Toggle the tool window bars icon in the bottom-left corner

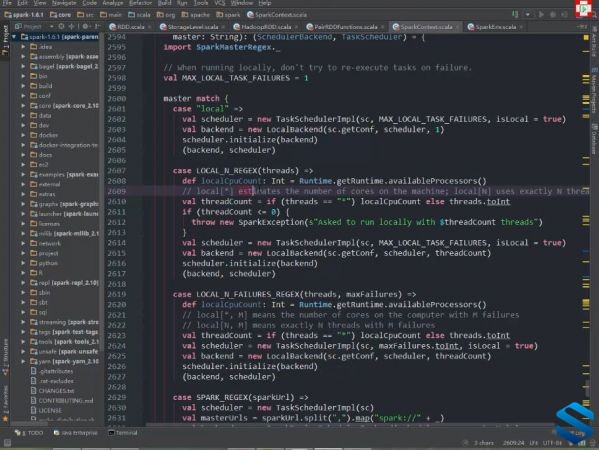tap(7, 443)
